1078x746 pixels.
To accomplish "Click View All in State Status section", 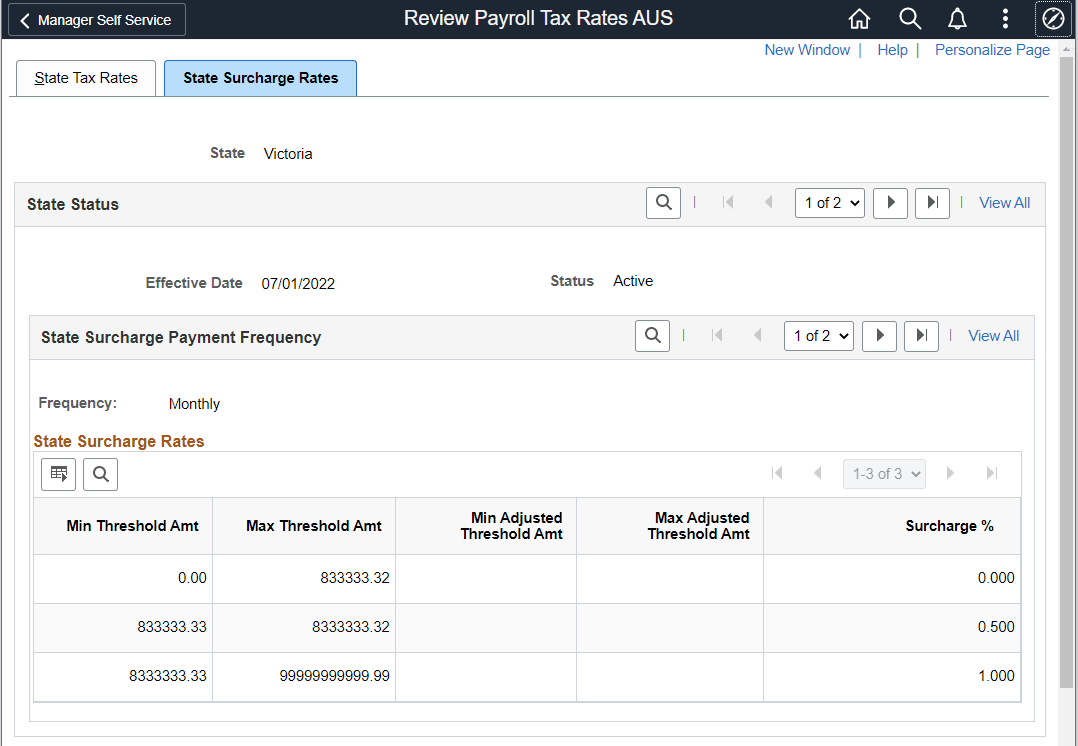I will tap(1004, 202).
